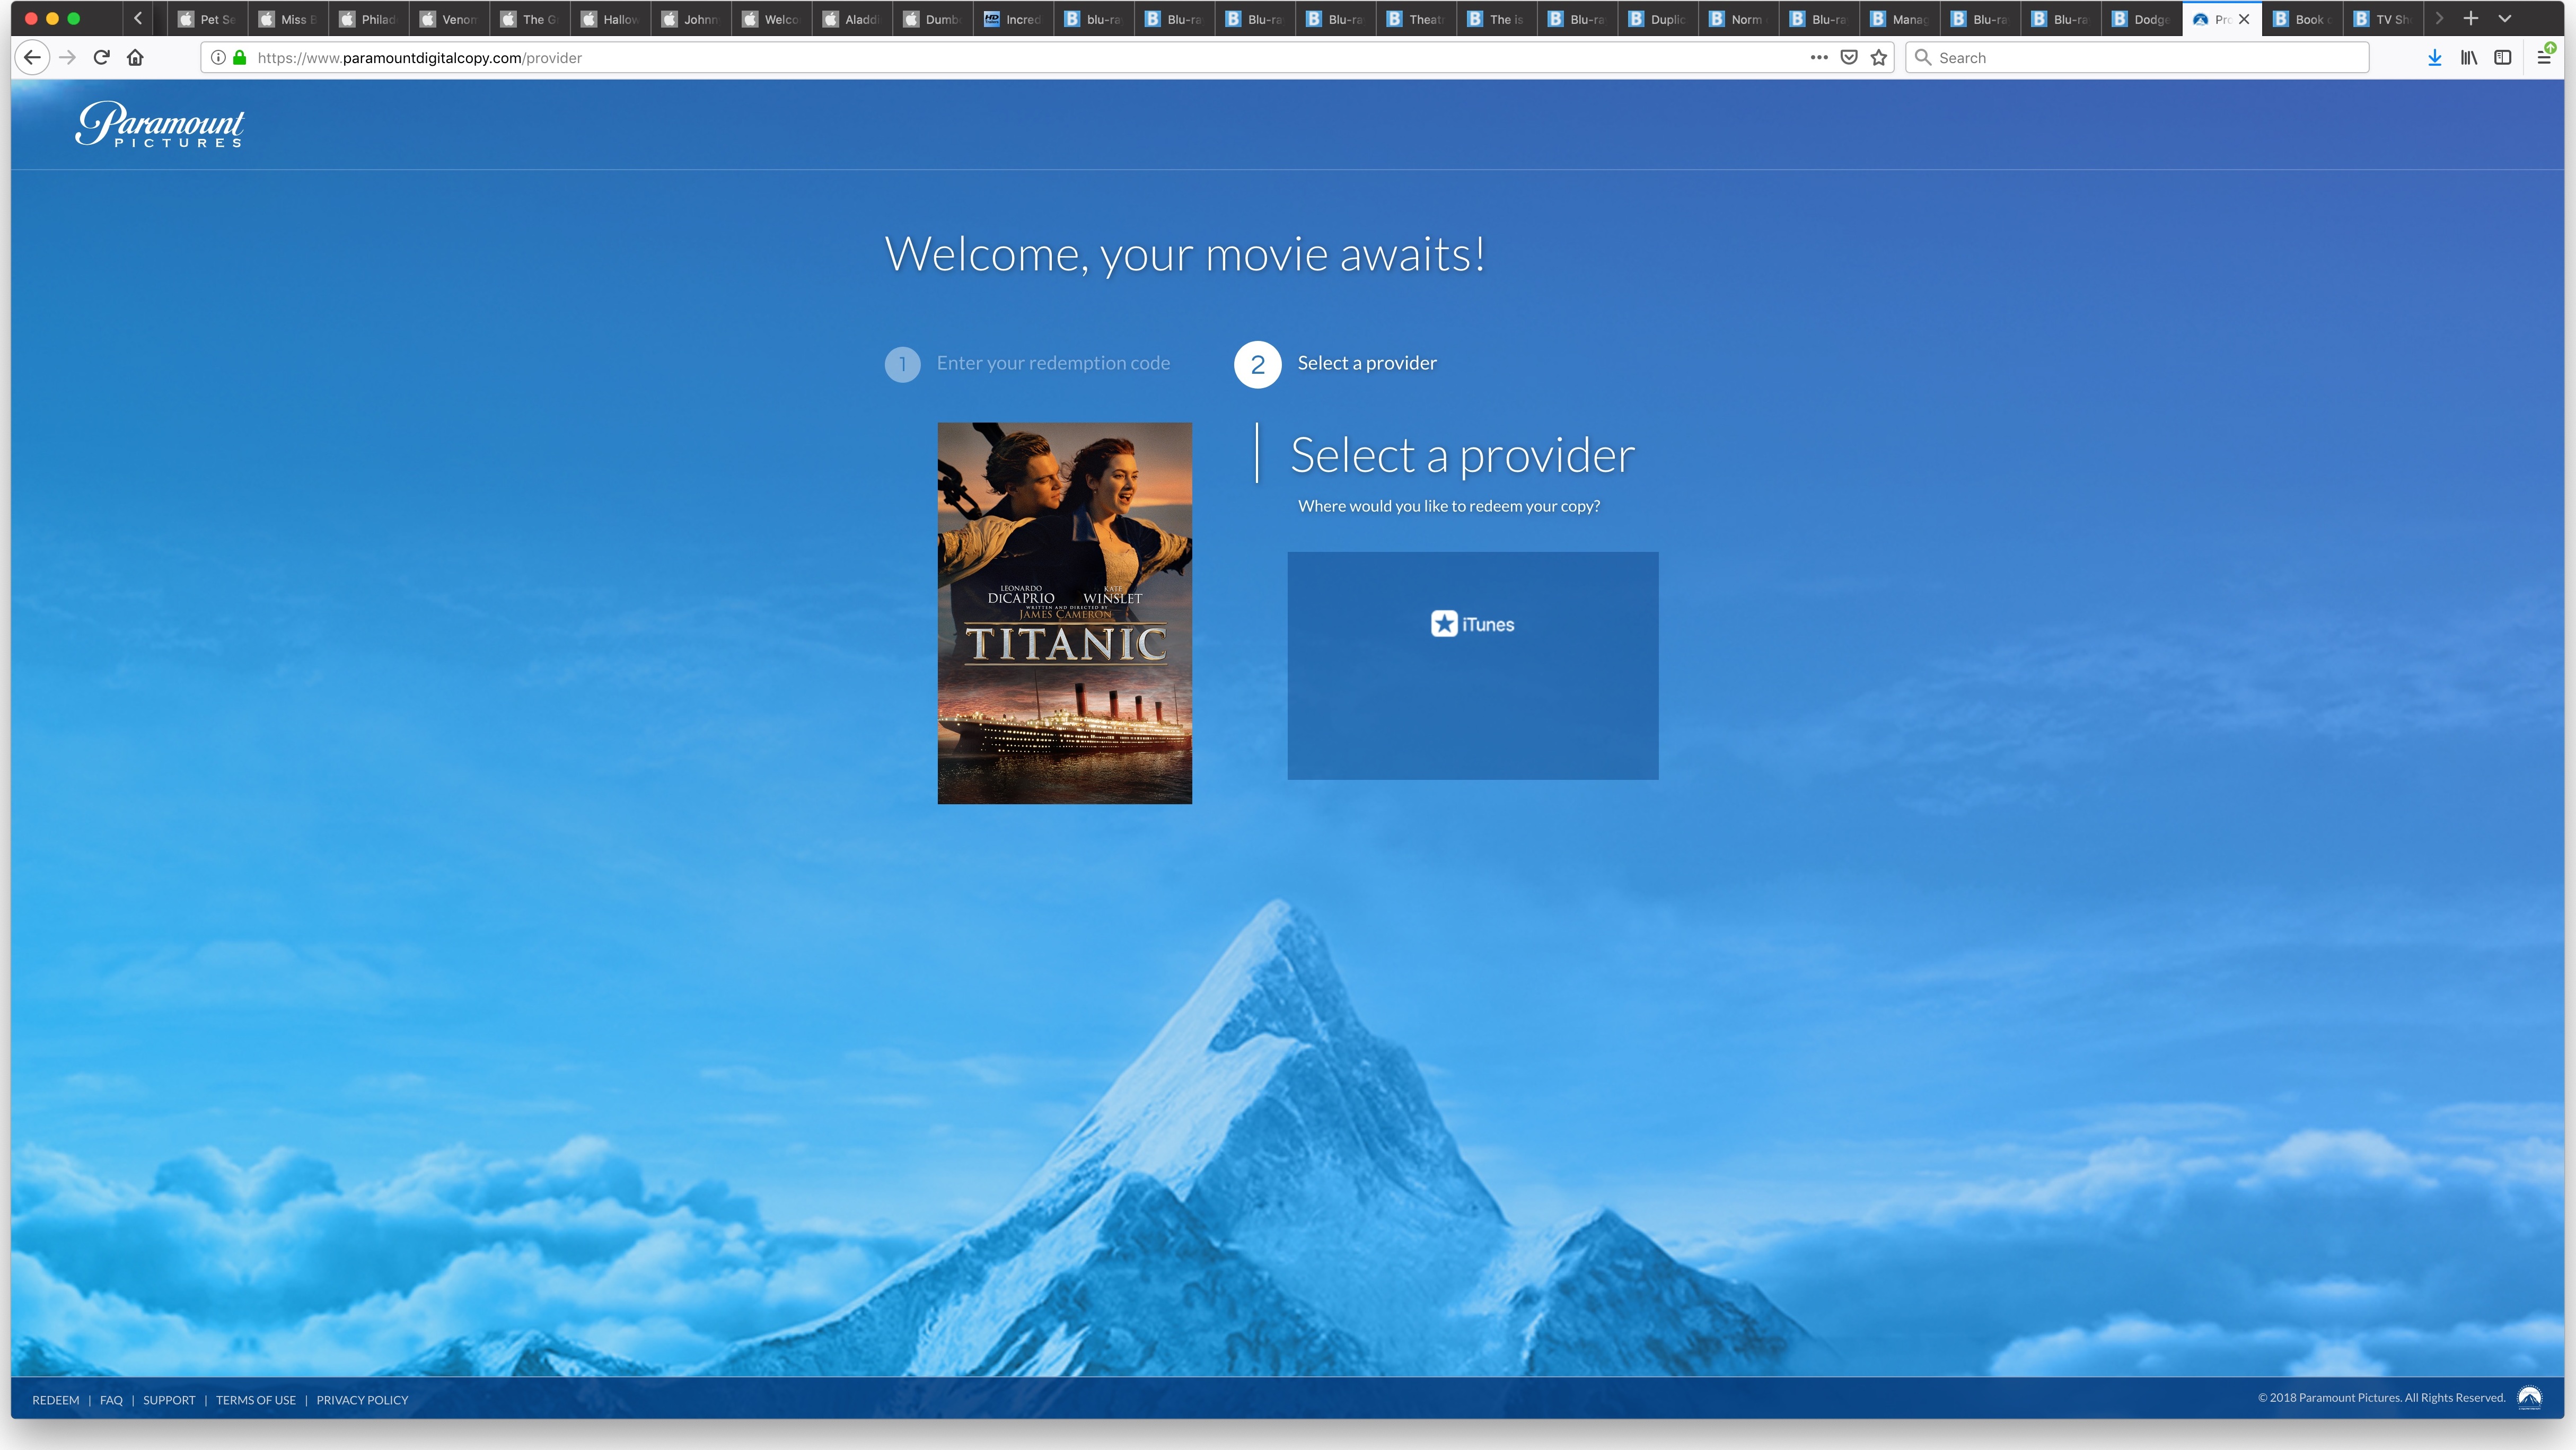Click step 2 circle
The width and height of the screenshot is (2576, 1450).
click(1258, 365)
